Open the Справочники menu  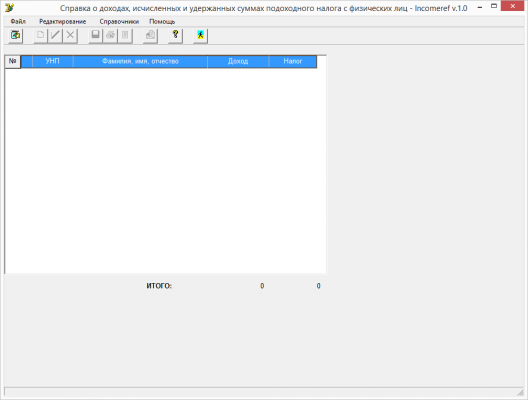coord(119,22)
